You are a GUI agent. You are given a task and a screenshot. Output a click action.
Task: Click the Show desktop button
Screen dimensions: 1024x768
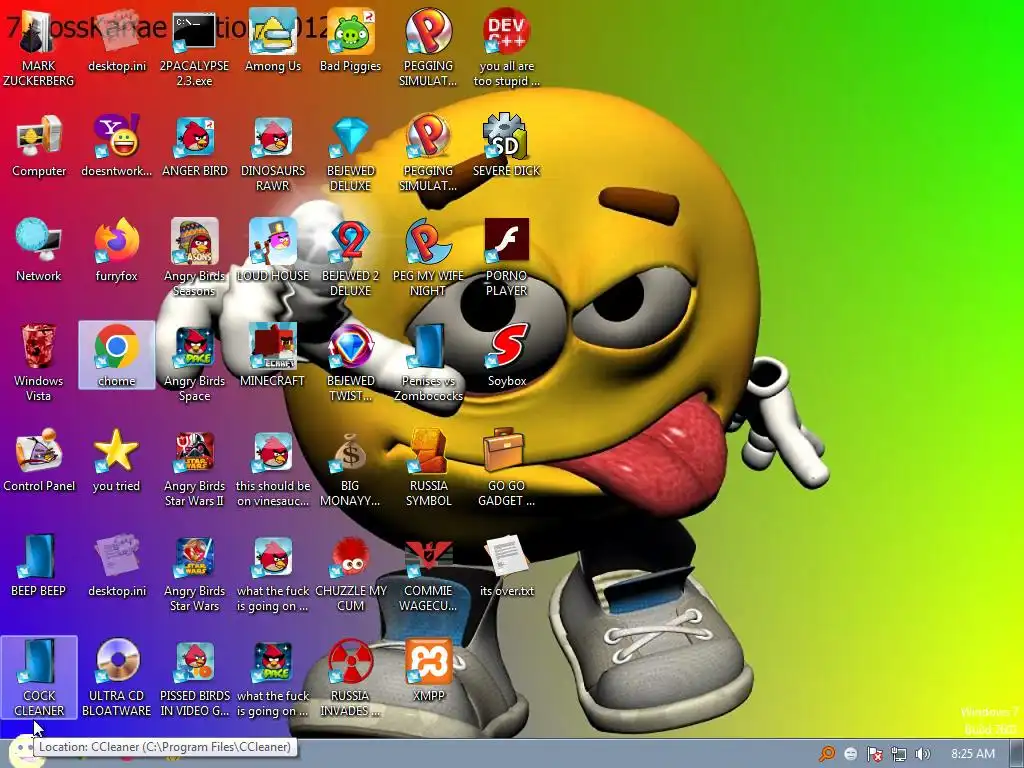[x=1016, y=754]
